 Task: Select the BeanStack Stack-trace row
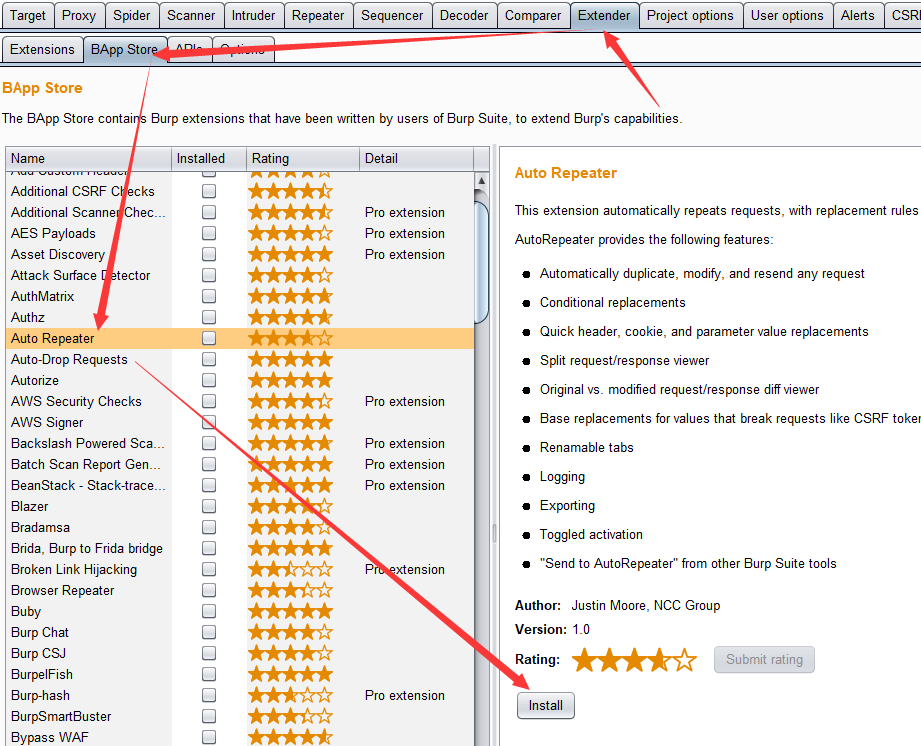coord(240,485)
